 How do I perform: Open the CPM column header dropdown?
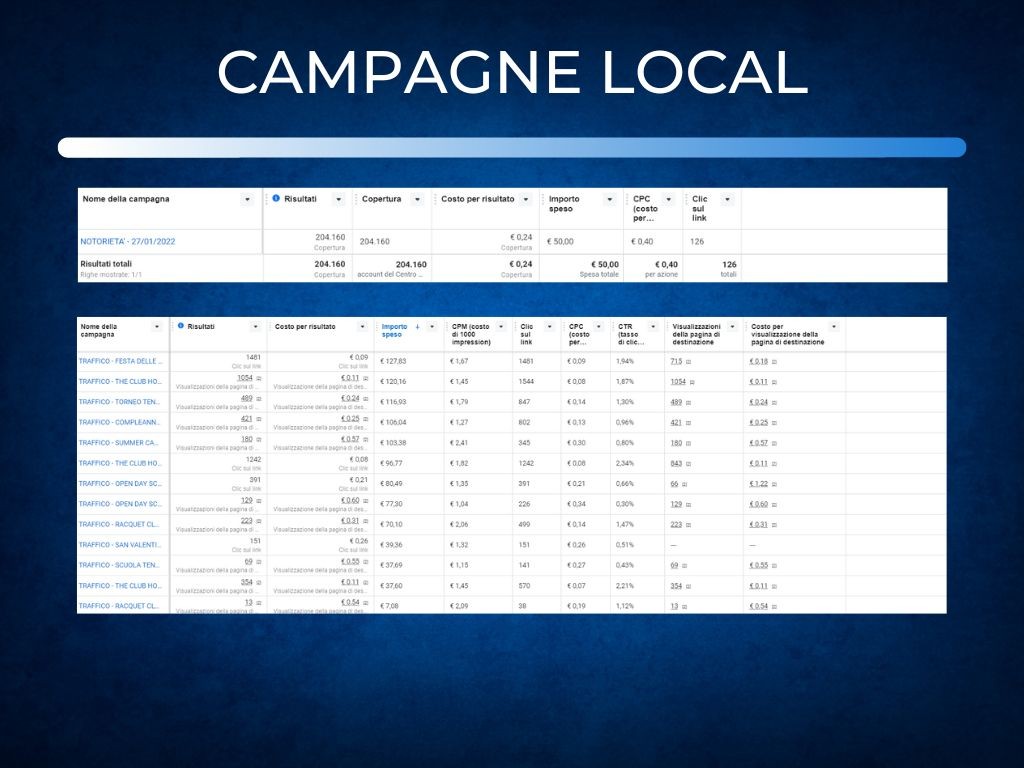point(503,326)
